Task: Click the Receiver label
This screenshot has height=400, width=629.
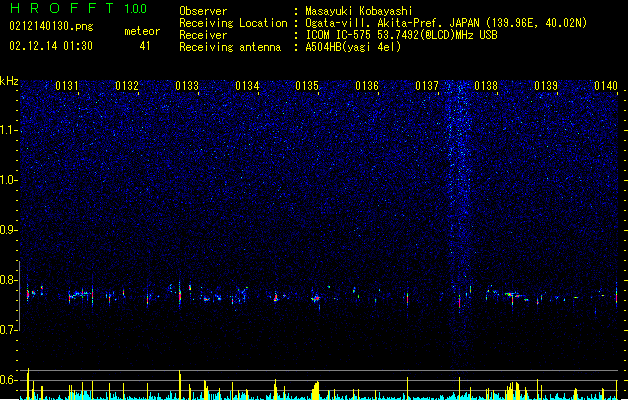Action: coord(203,35)
